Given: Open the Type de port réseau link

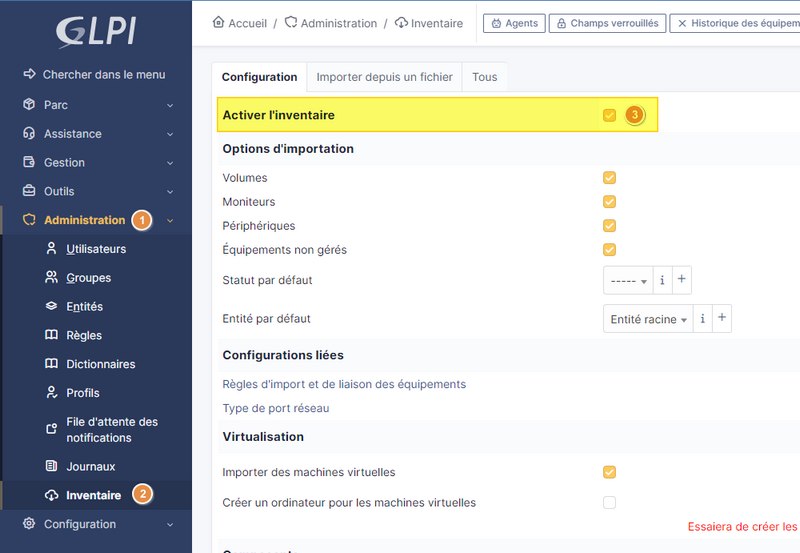Looking at the screenshot, I should [276, 408].
